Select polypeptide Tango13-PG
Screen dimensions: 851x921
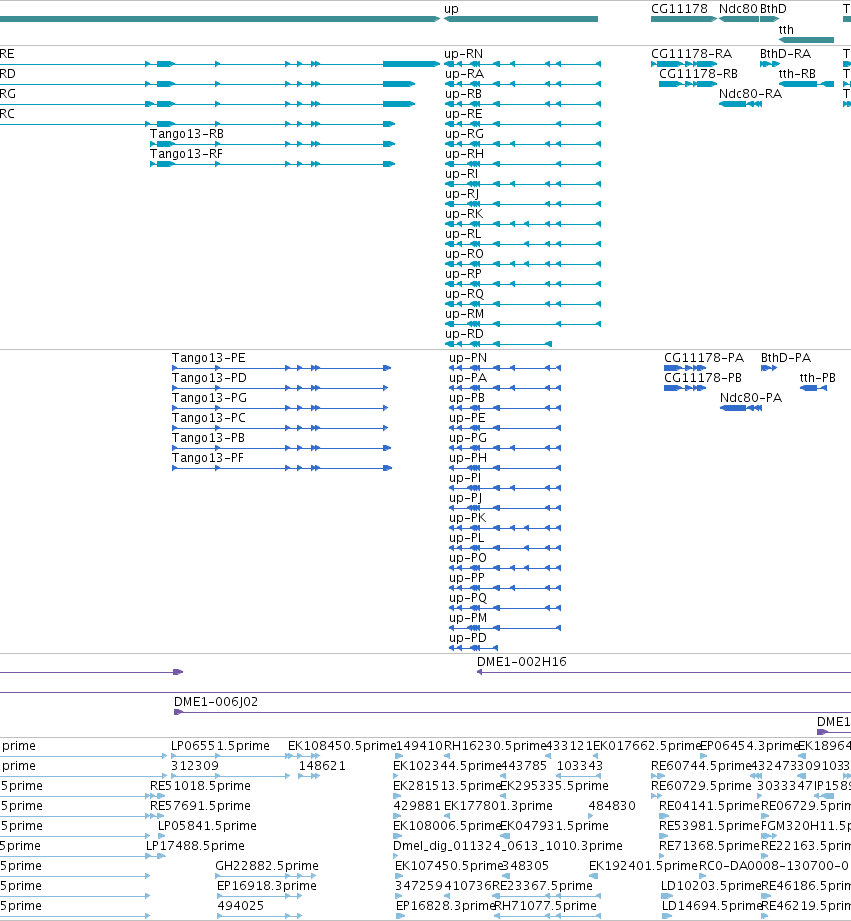[209, 398]
